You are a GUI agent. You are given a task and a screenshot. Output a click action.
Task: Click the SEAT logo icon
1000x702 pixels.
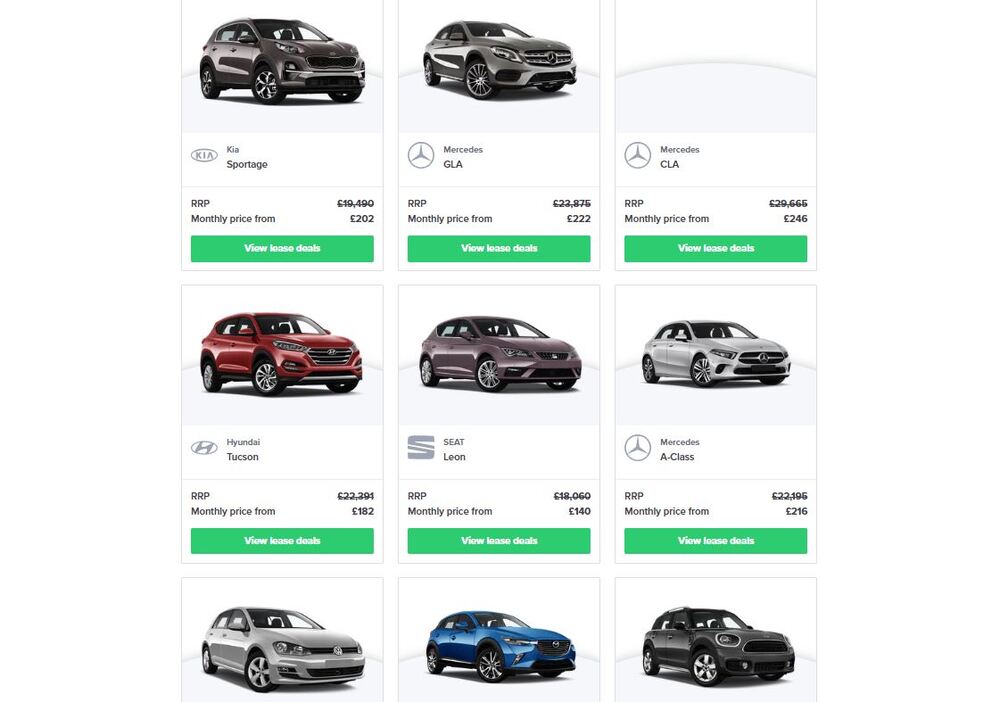421,448
